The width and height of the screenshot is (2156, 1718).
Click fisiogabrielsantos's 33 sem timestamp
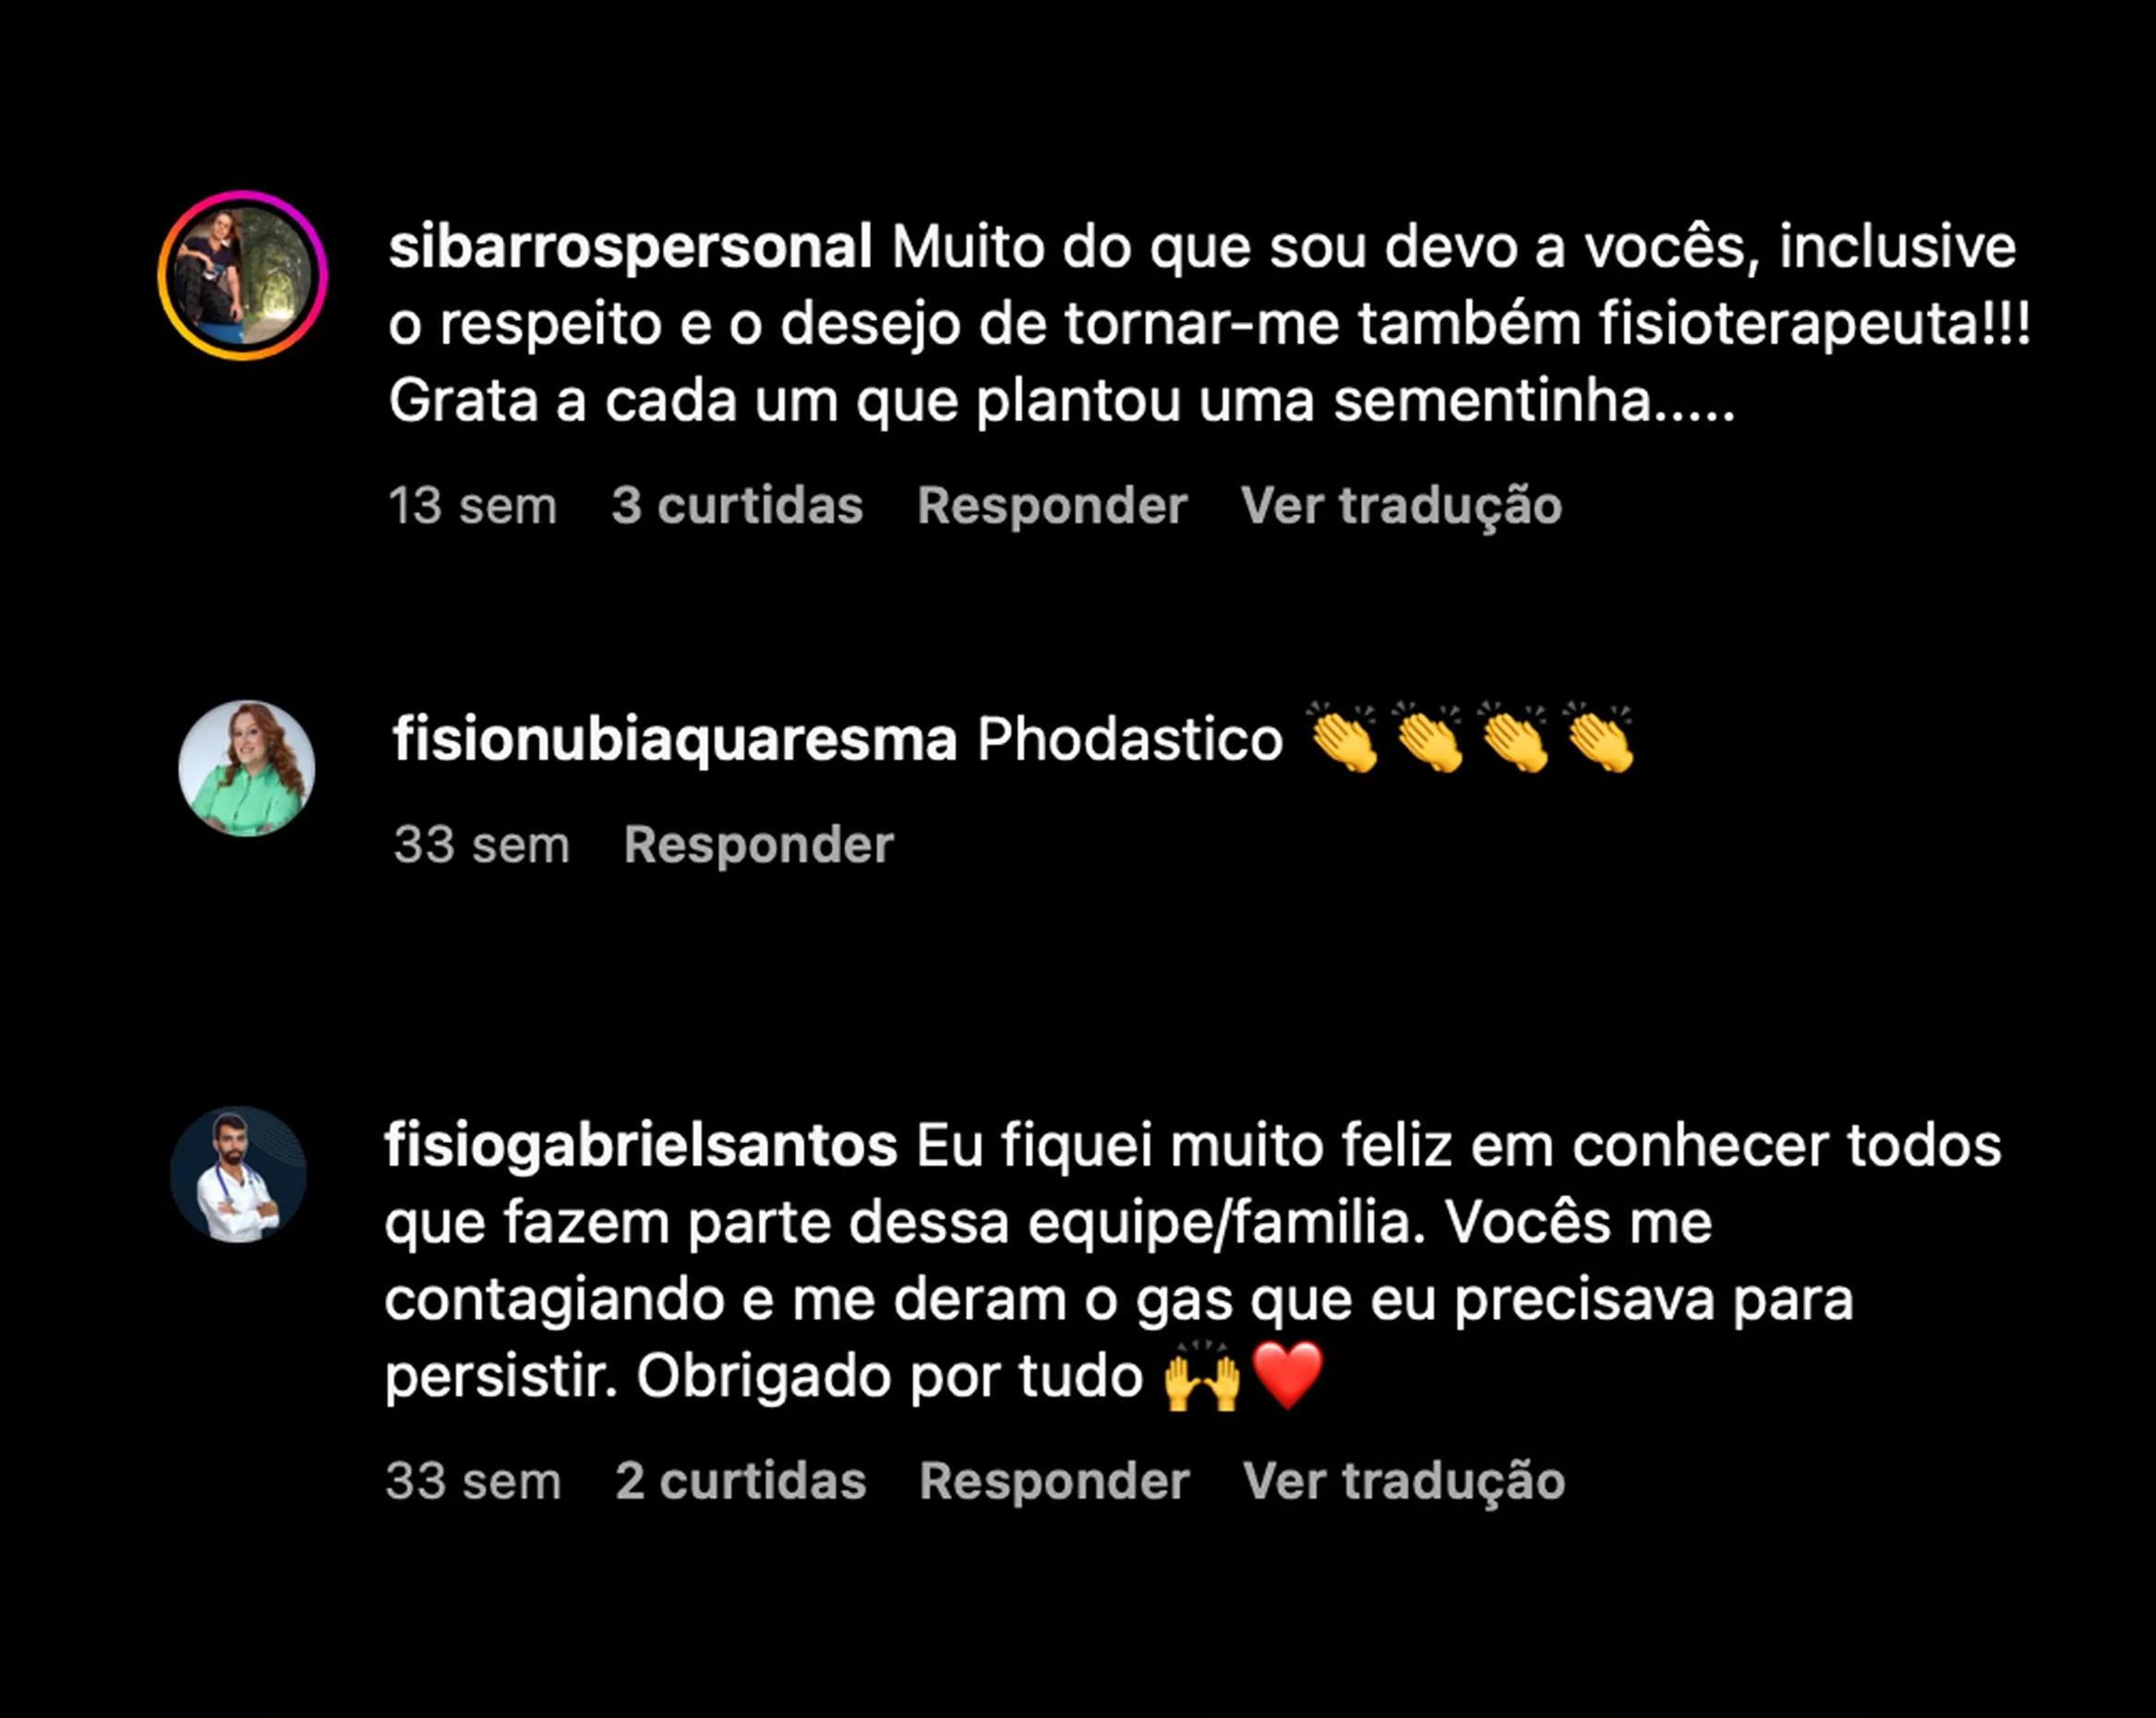click(x=473, y=1481)
